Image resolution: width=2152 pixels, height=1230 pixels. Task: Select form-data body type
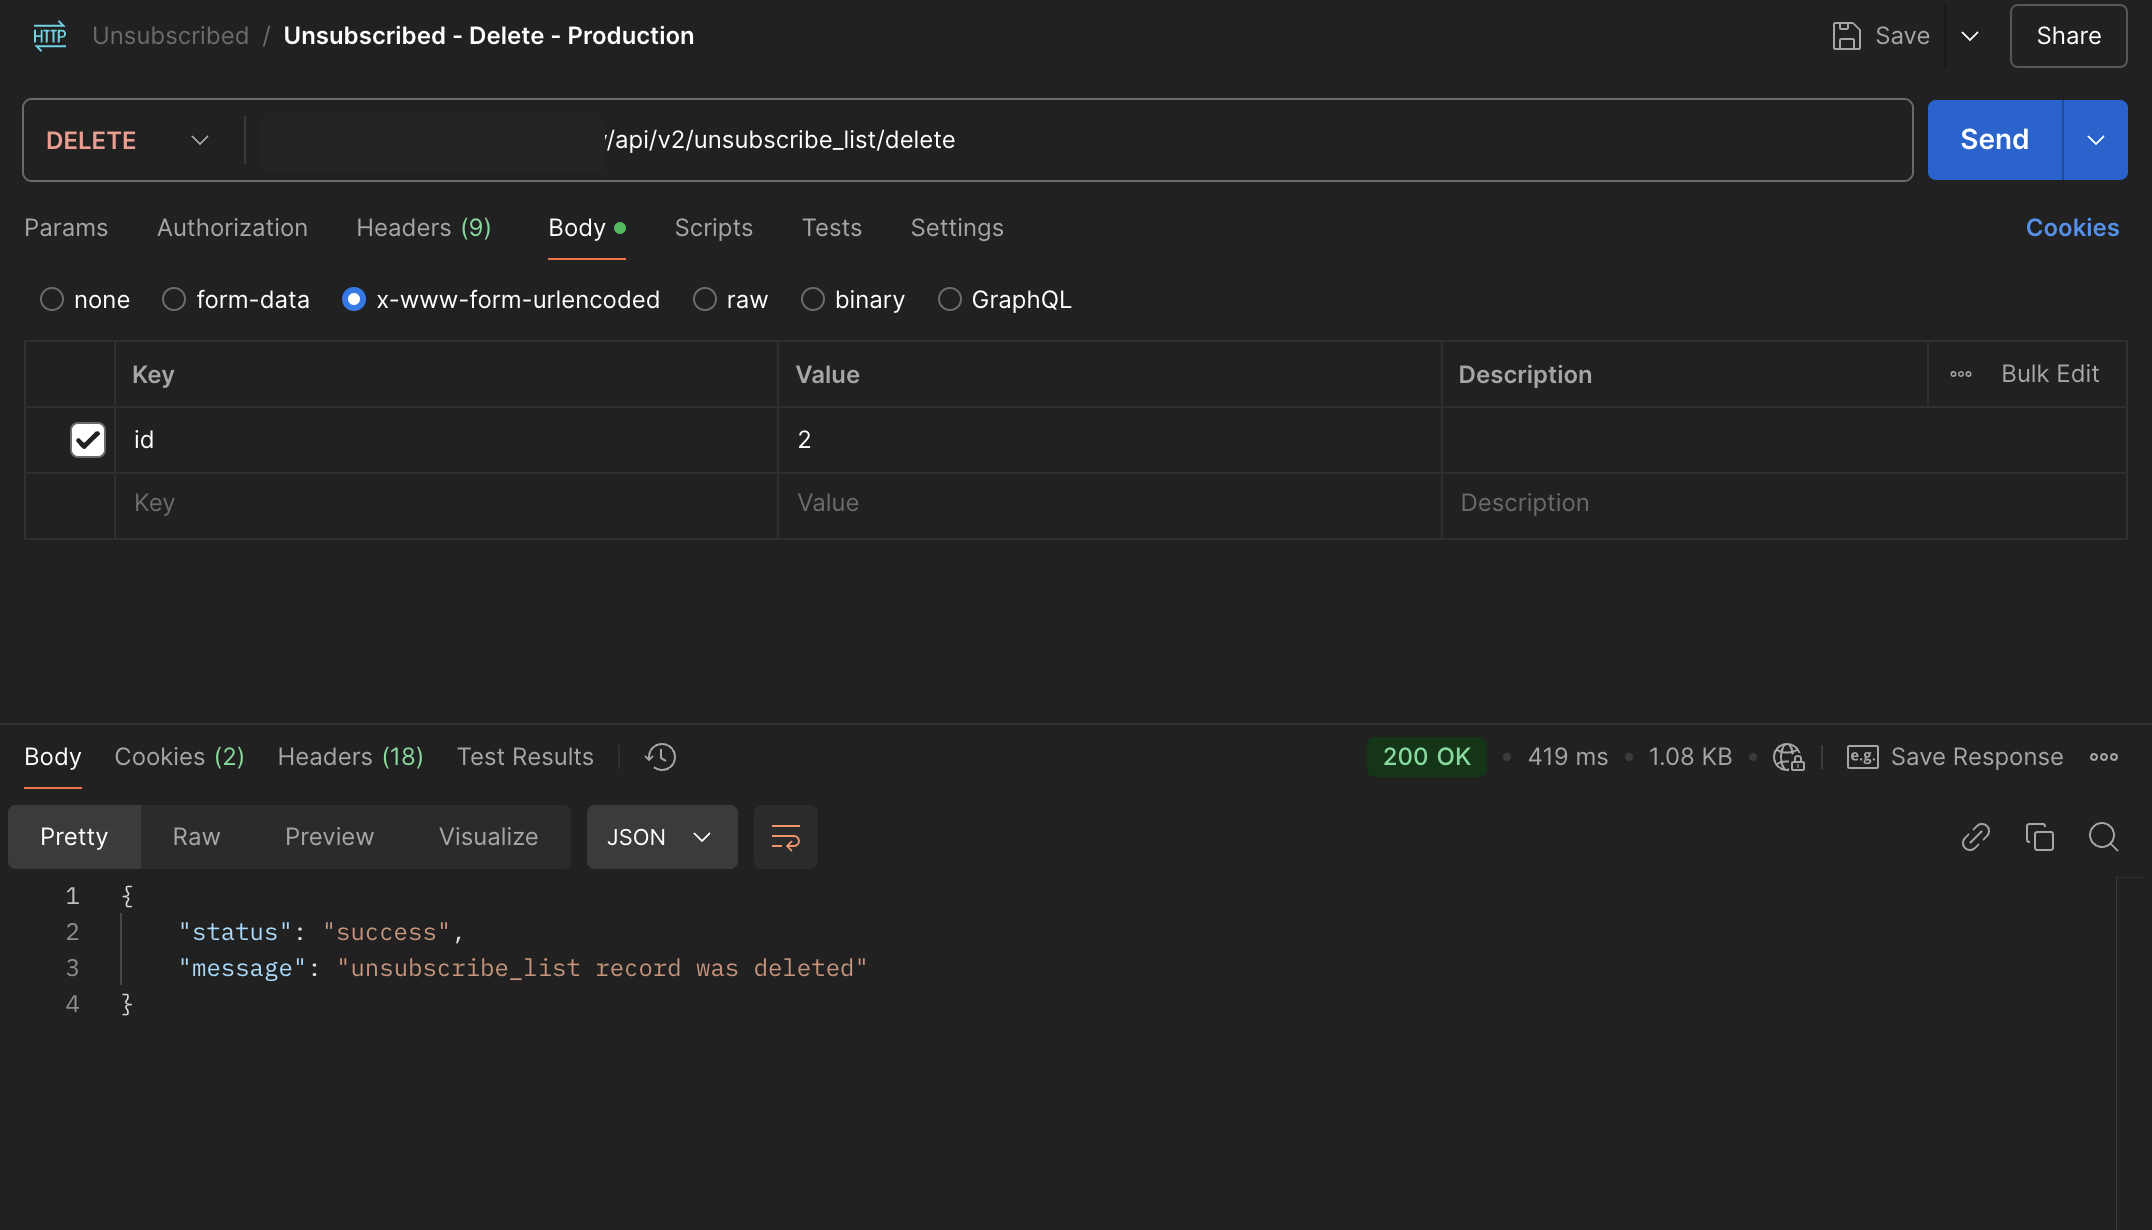click(x=174, y=300)
